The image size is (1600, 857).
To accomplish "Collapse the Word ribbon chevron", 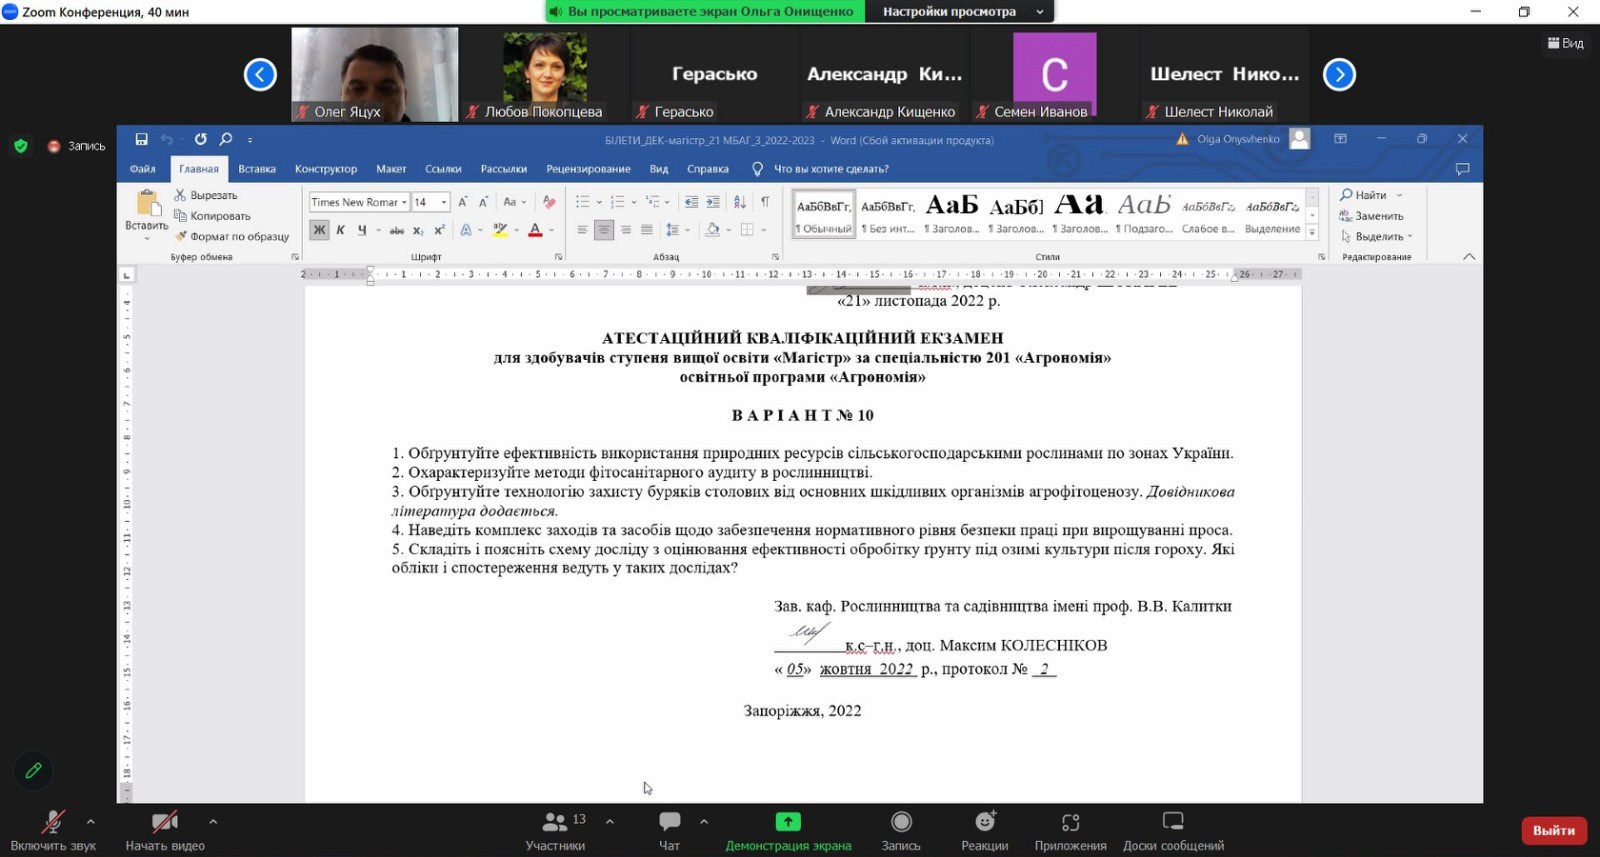I will 1469,257.
